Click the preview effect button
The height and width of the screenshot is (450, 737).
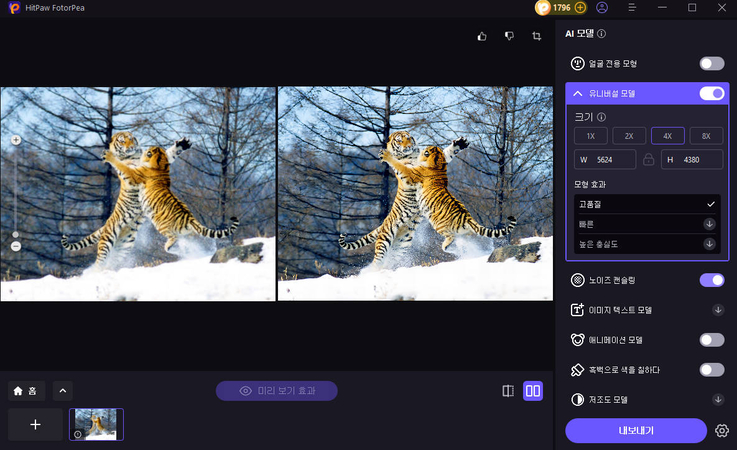point(276,391)
